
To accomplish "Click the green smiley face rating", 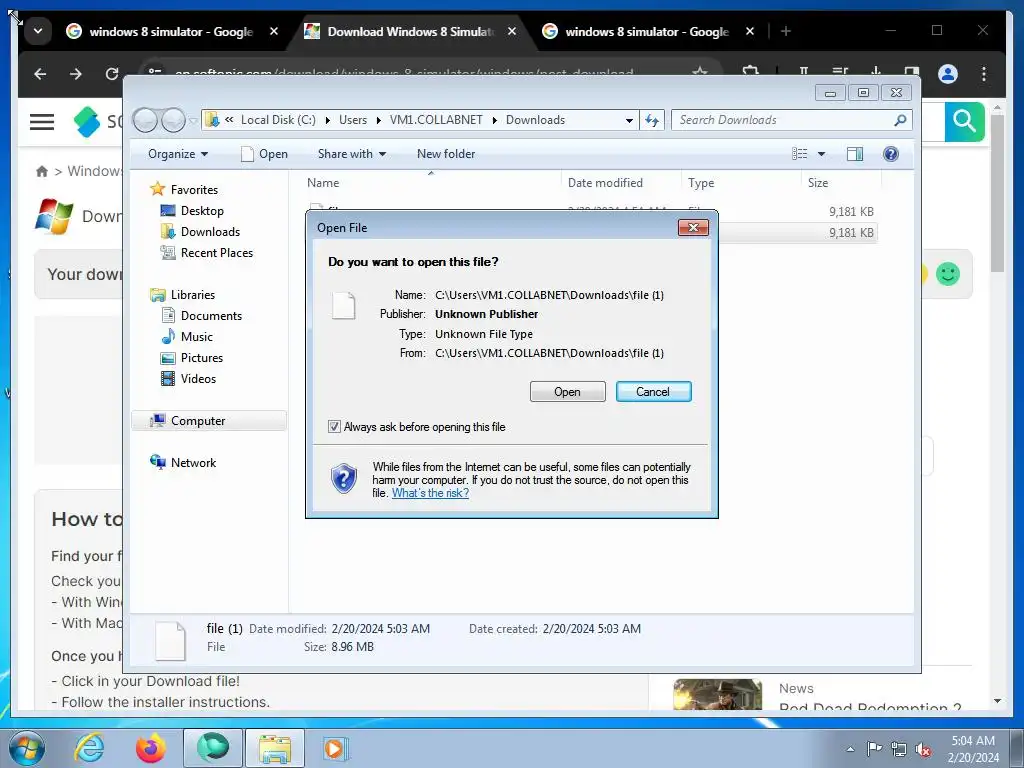I will click(x=948, y=274).
